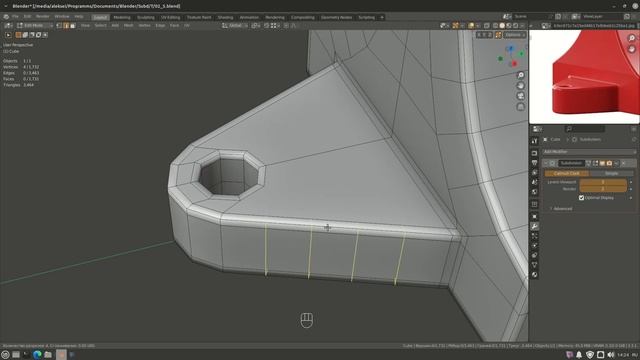Open the Modifier properties wrench tab
This screenshot has height=360, width=640.
[x=534, y=226]
